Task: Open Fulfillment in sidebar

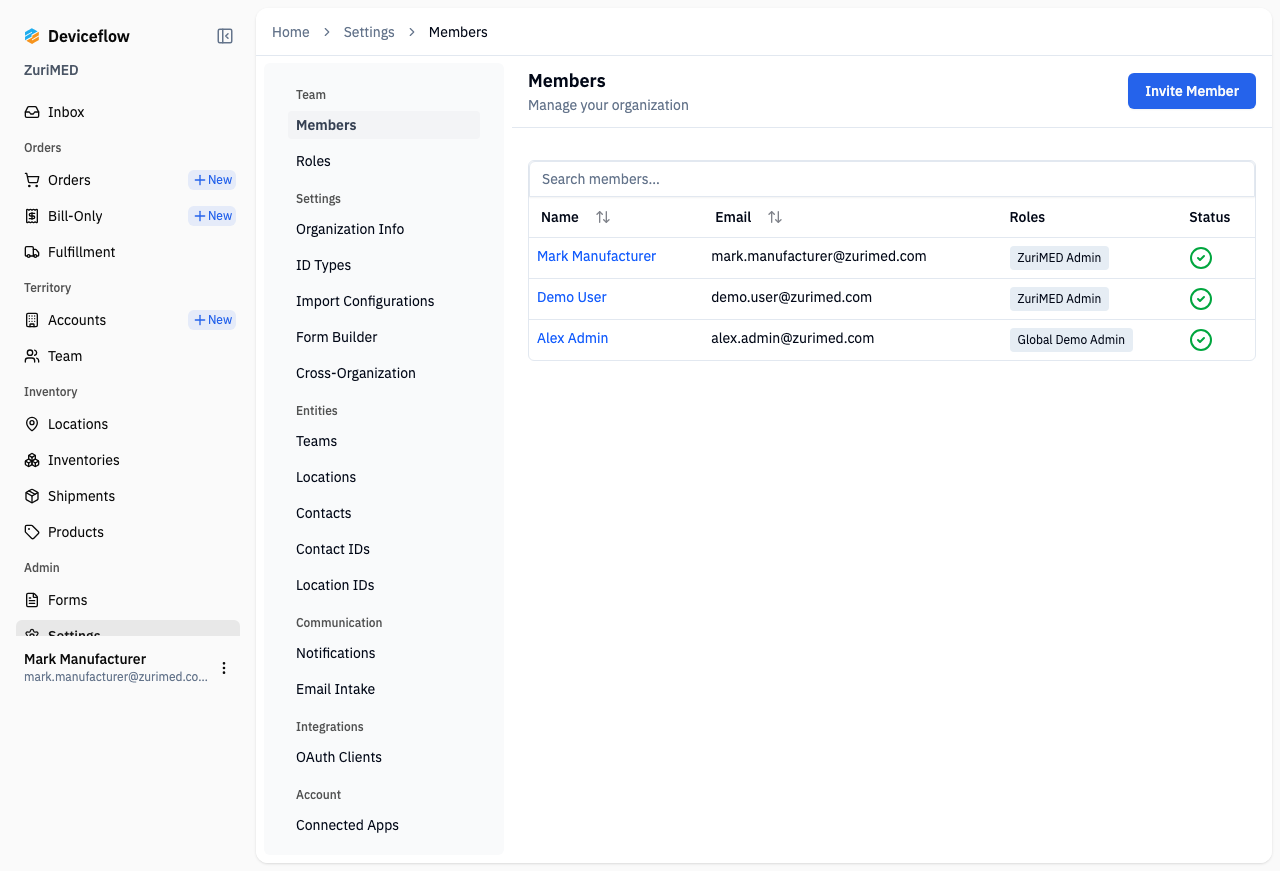Action: click(128, 252)
